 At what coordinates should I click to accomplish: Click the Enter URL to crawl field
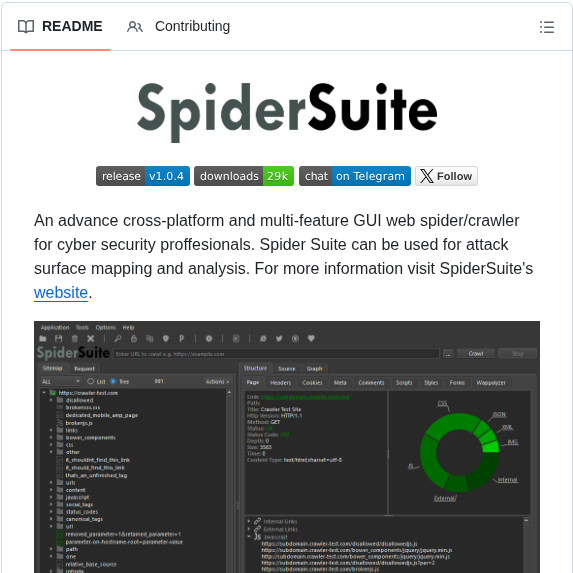(276, 354)
